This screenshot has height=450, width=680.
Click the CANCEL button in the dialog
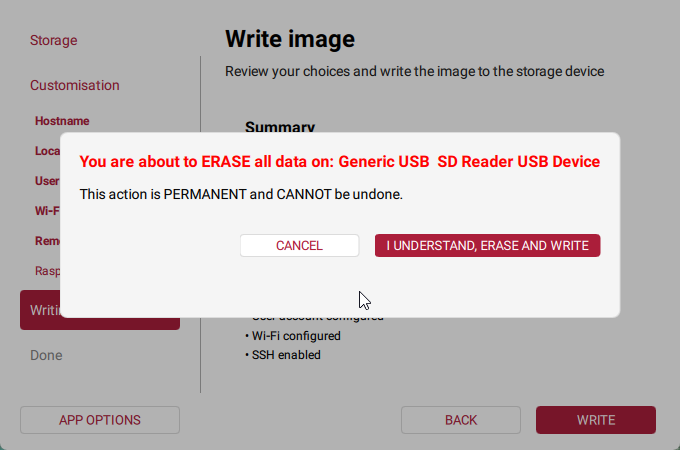[x=299, y=246]
